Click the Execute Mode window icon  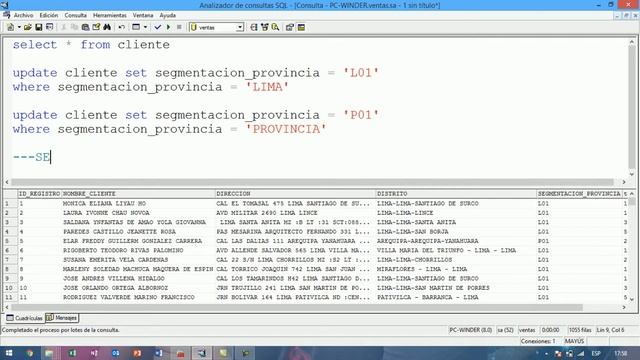click(x=136, y=27)
